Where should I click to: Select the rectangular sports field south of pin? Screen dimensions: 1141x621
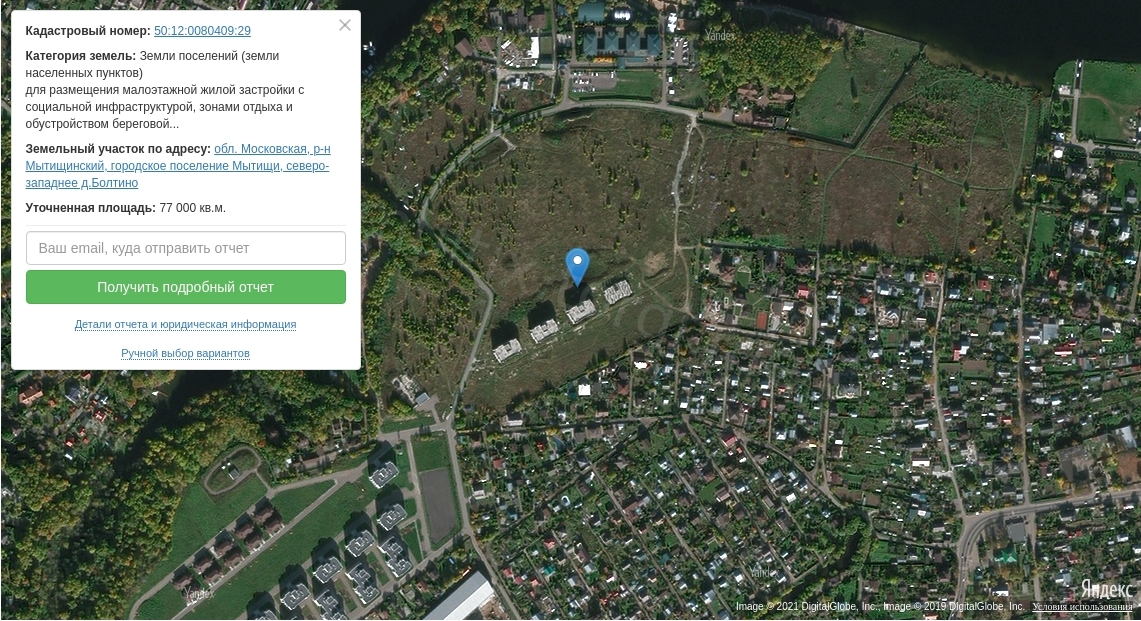tap(439, 504)
